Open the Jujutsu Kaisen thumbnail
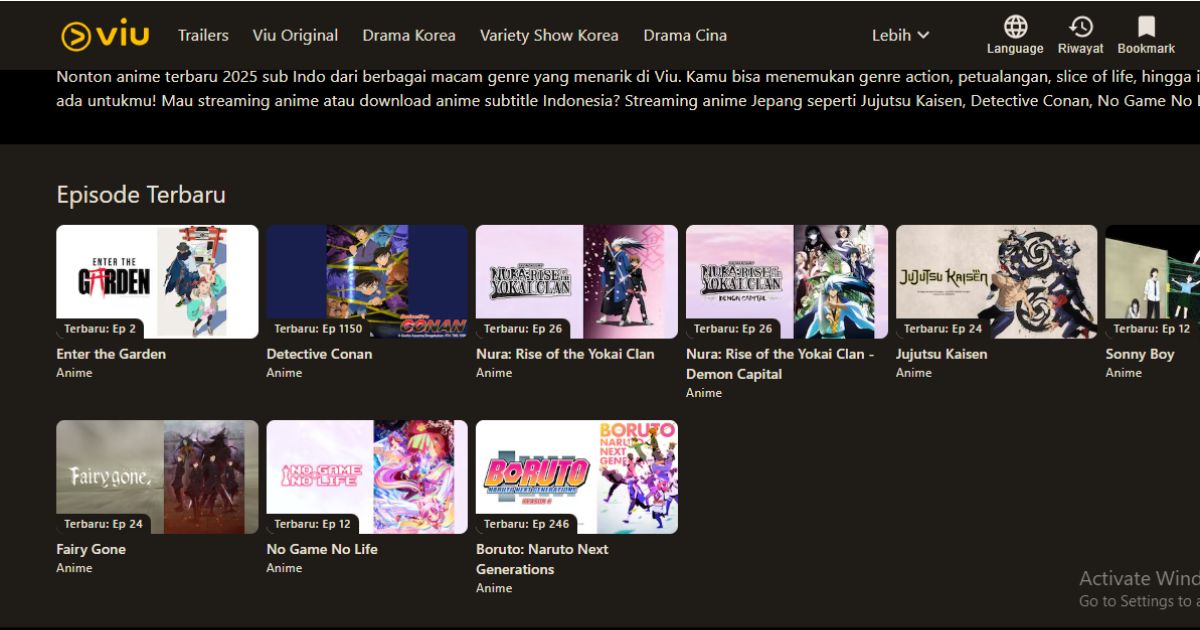1200x630 pixels. [x=996, y=281]
